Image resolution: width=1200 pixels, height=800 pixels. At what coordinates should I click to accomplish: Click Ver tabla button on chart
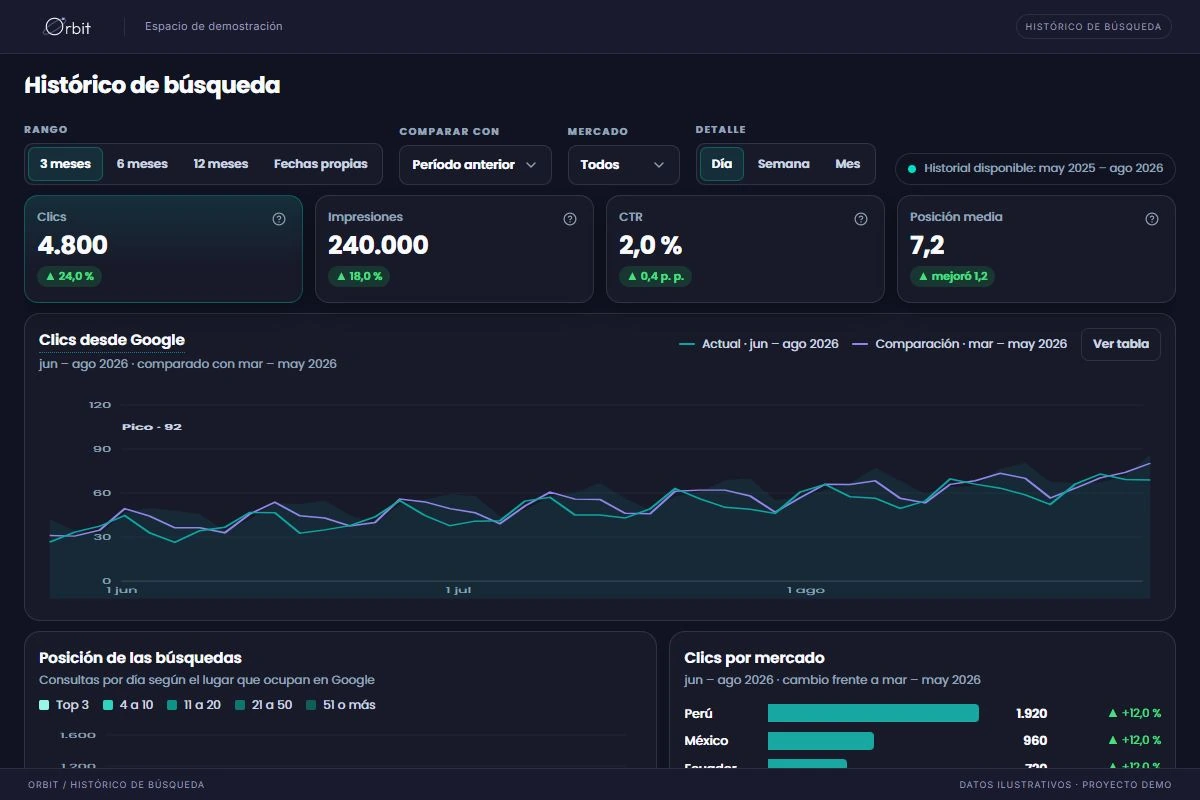pos(1121,344)
